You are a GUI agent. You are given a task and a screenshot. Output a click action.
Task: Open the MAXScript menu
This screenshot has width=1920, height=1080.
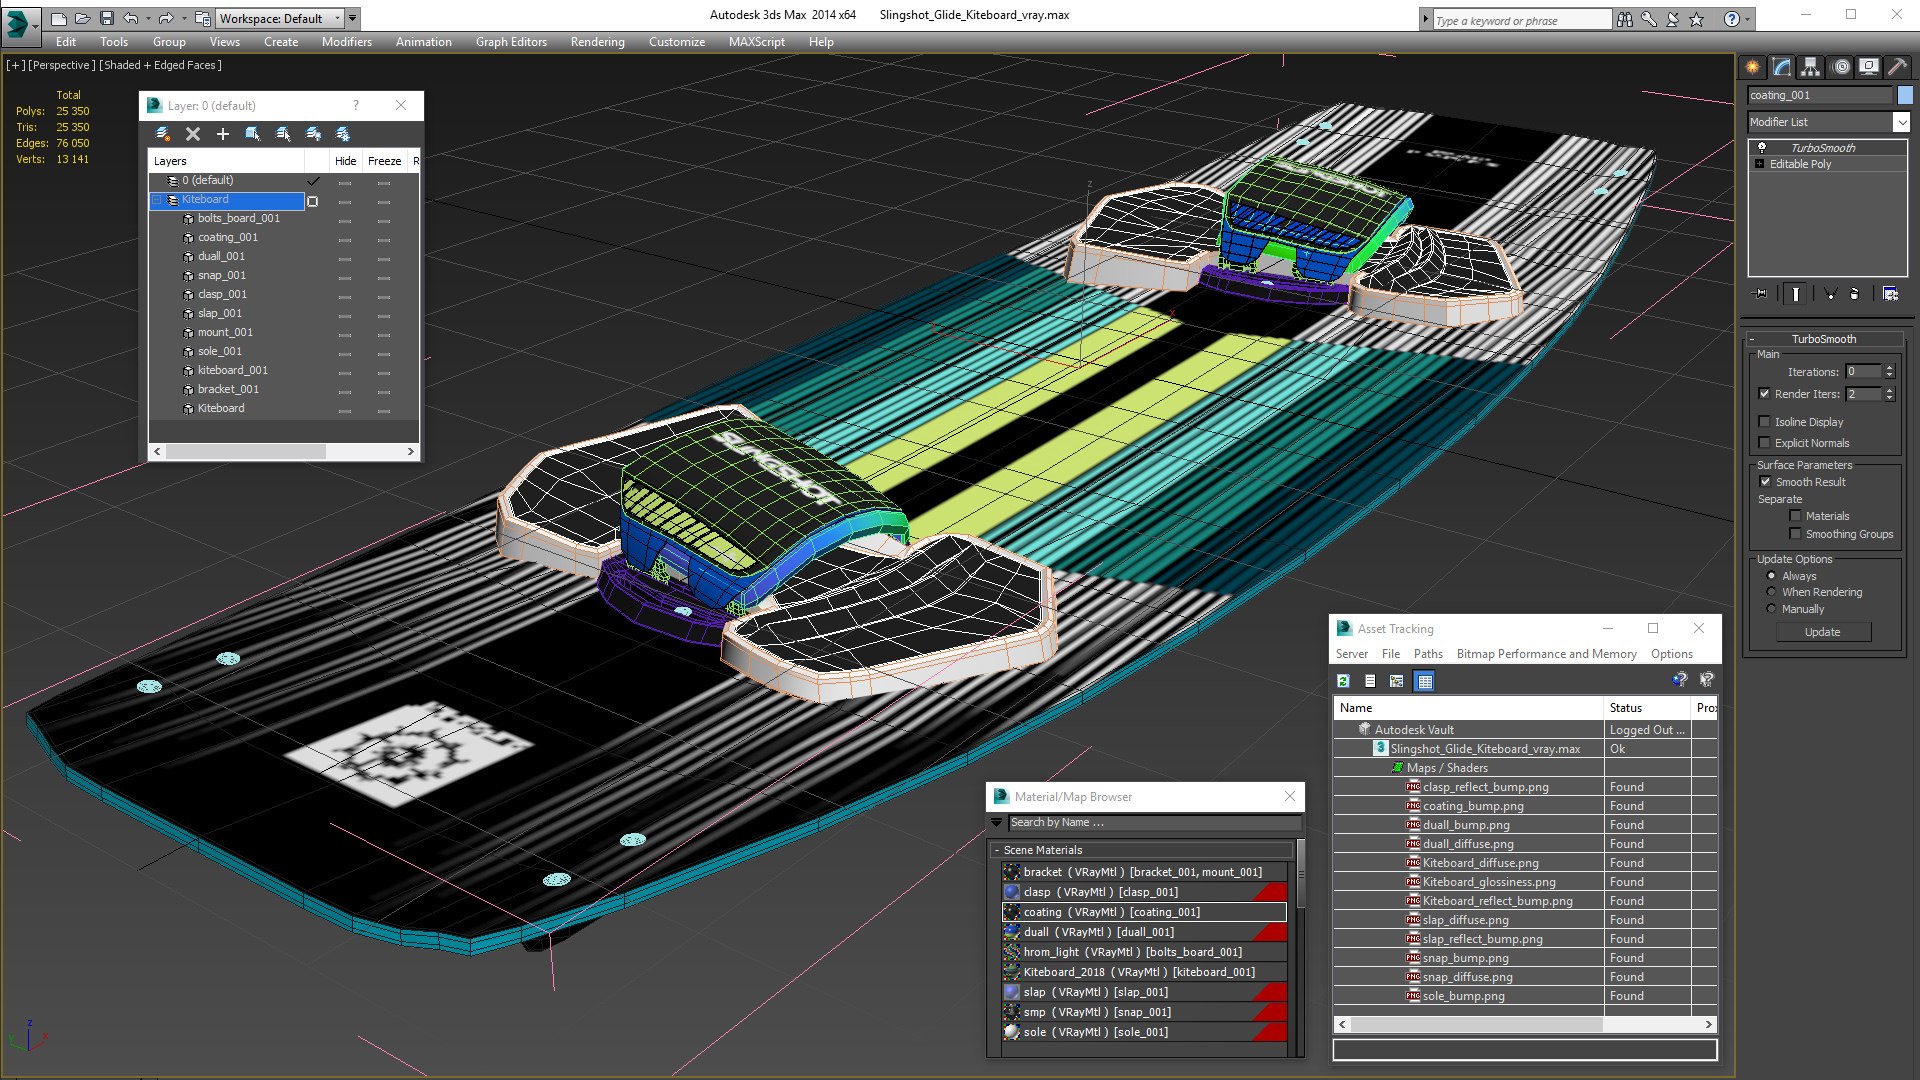point(756,42)
